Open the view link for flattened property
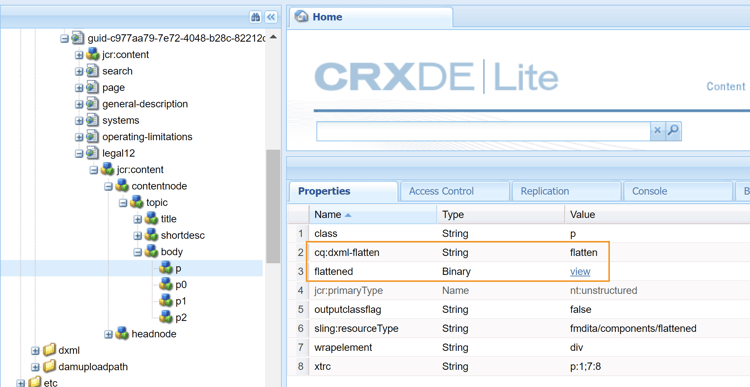Viewport: 750px width, 387px height. (580, 271)
